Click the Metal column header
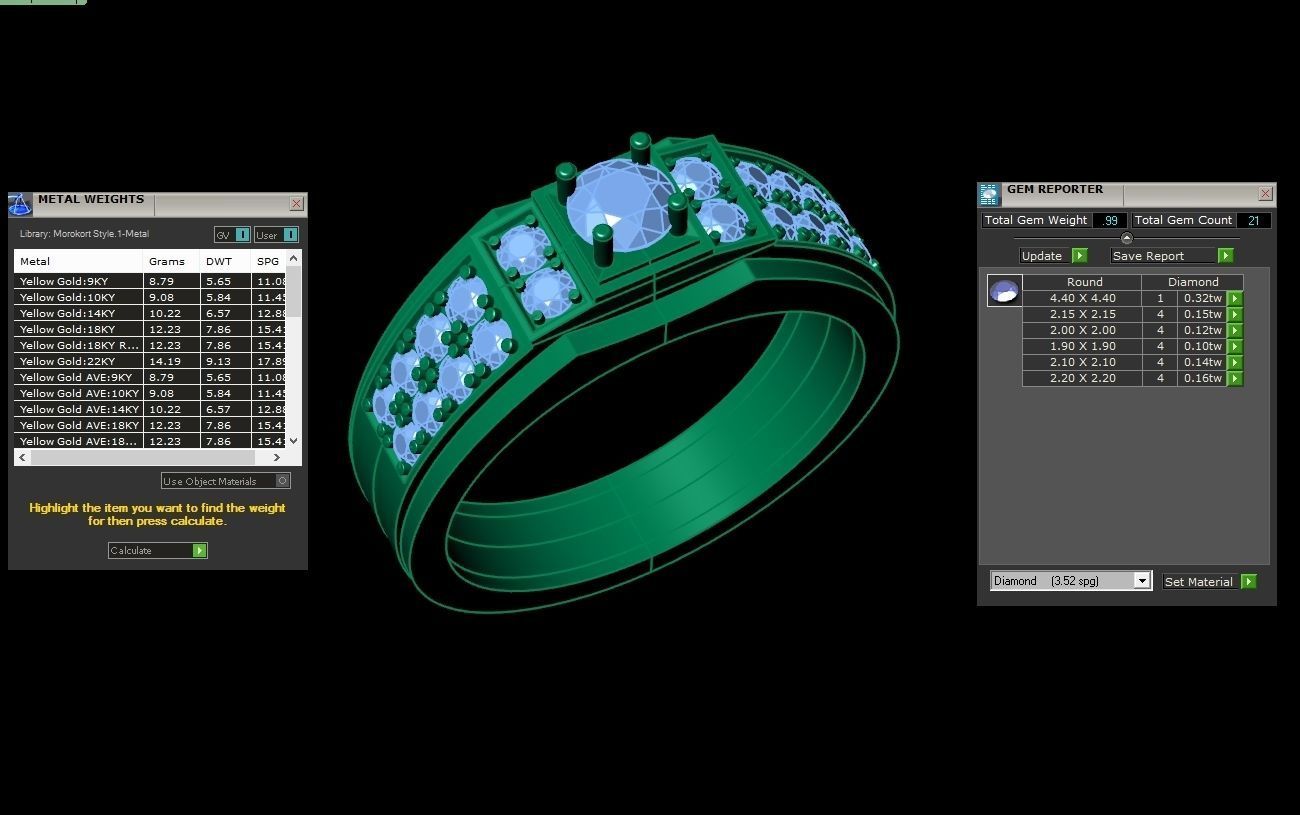This screenshot has width=1300, height=815. click(x=78, y=261)
